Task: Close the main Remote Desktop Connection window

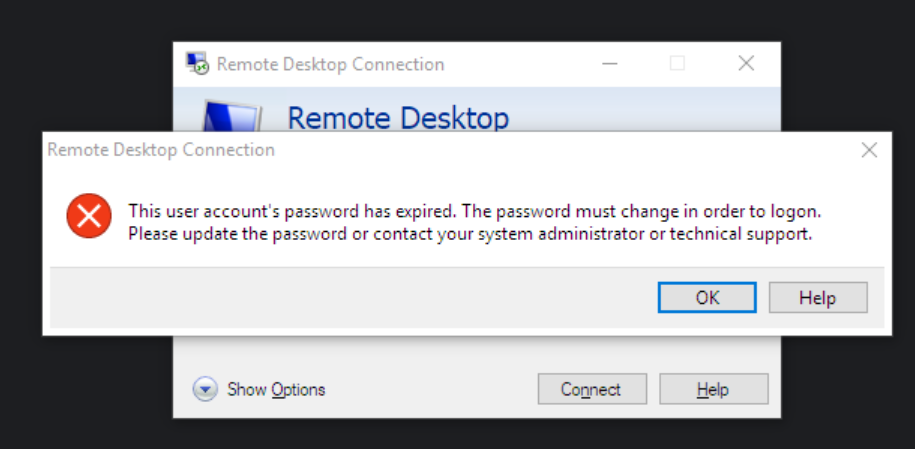Action: tap(746, 64)
